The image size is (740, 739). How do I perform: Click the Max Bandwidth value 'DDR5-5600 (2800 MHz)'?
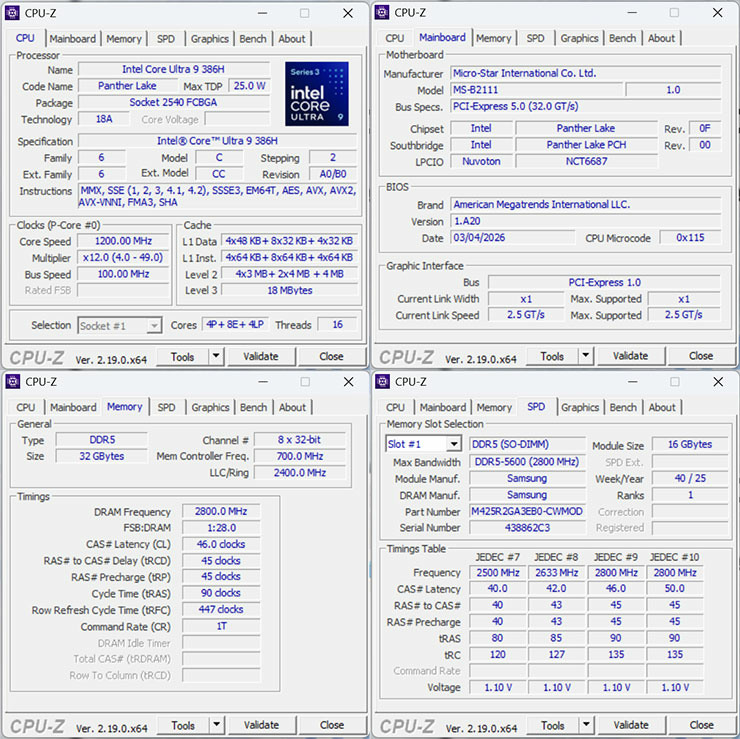tap(527, 462)
